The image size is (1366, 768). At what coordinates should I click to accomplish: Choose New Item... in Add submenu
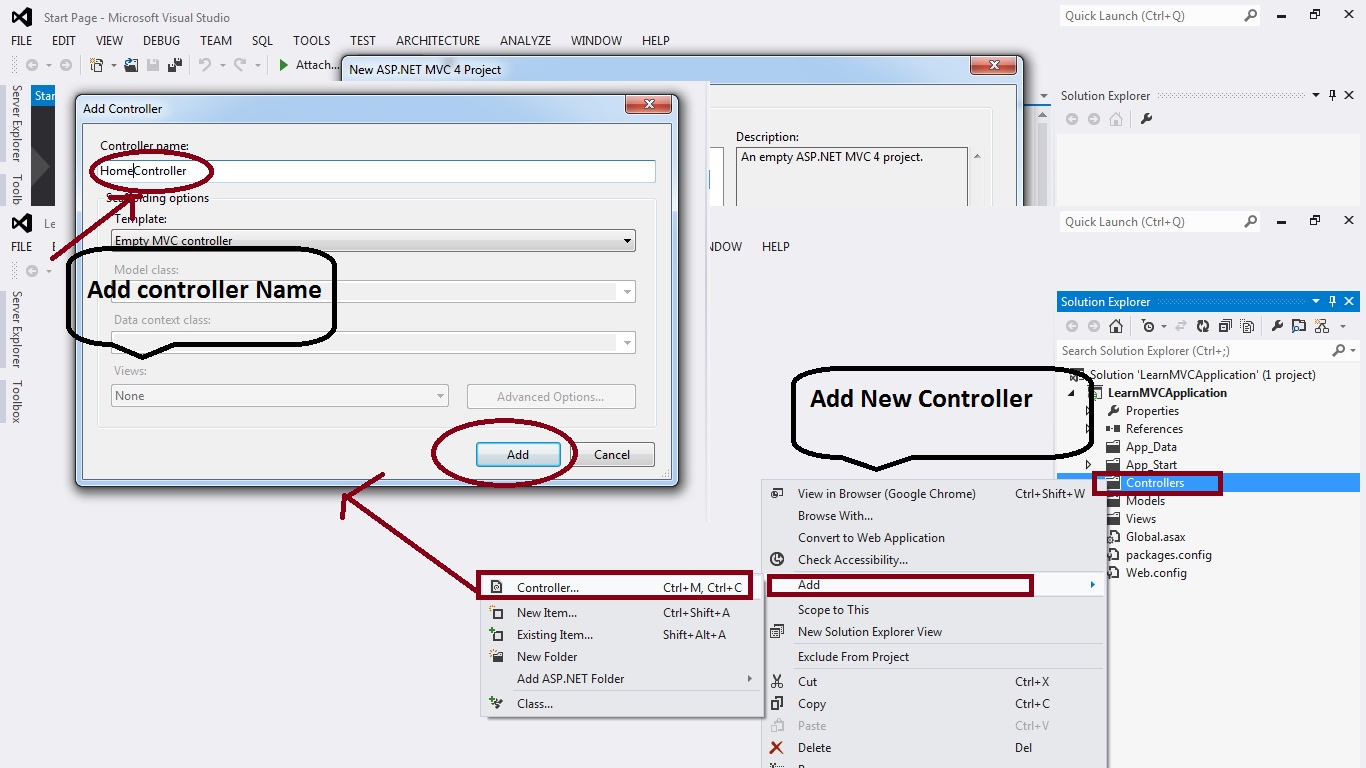[x=622, y=613]
